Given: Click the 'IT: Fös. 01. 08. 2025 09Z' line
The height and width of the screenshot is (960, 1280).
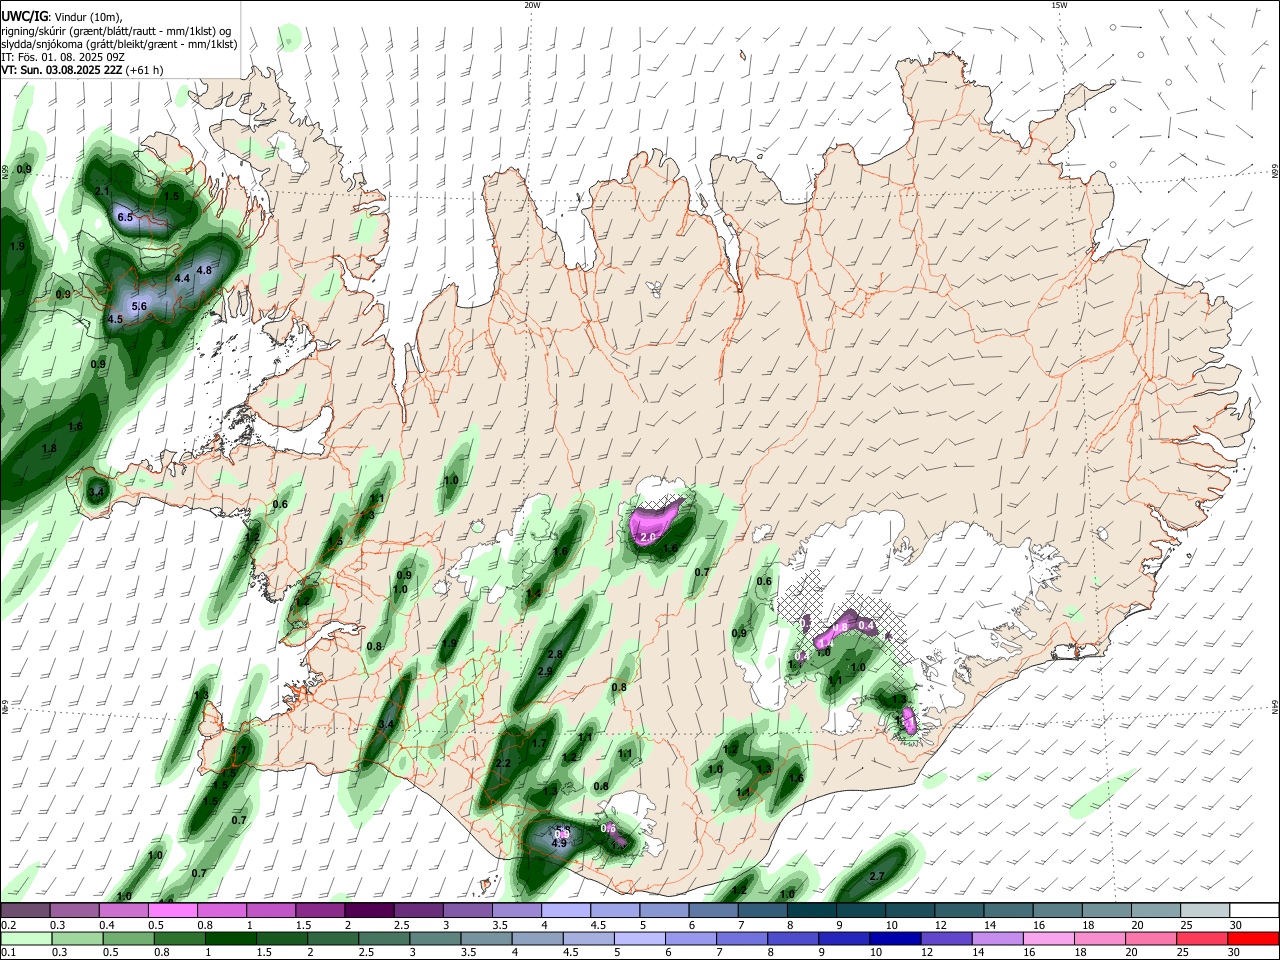Looking at the screenshot, I should (x=63, y=57).
